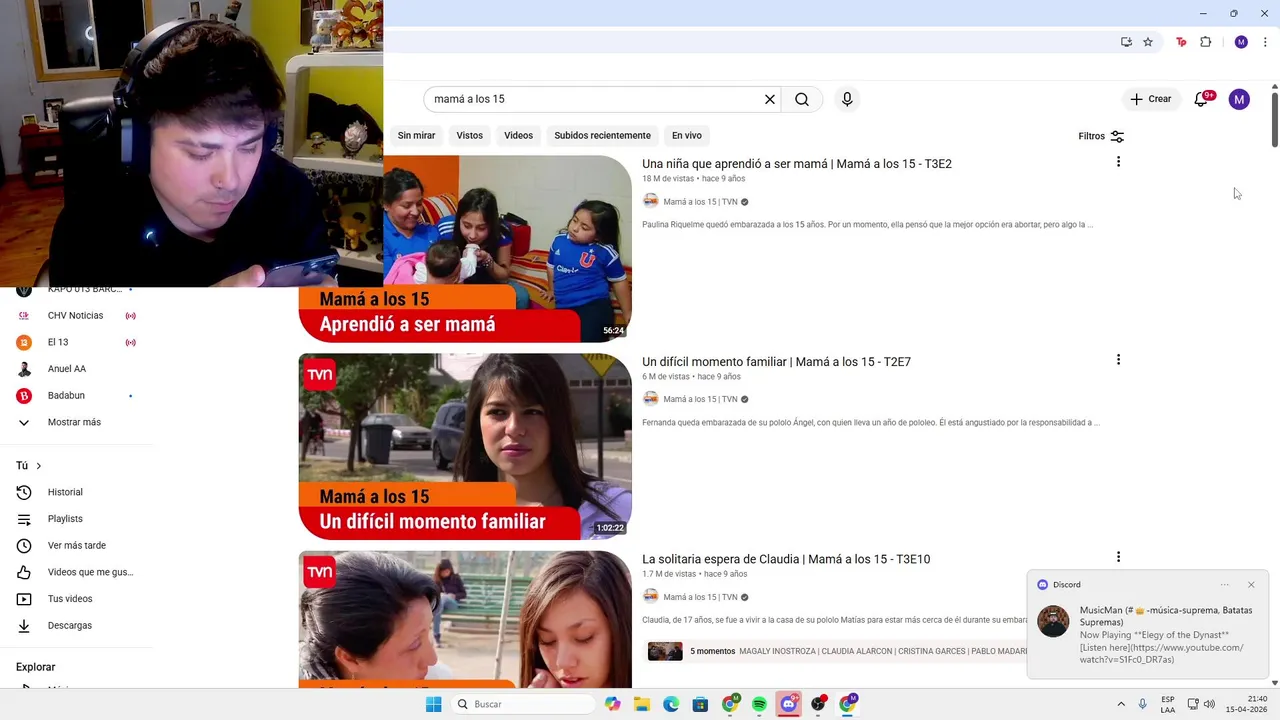Image resolution: width=1280 pixels, height=720 pixels.
Task: Select Subidos recientemente filter chip
Action: click(603, 135)
